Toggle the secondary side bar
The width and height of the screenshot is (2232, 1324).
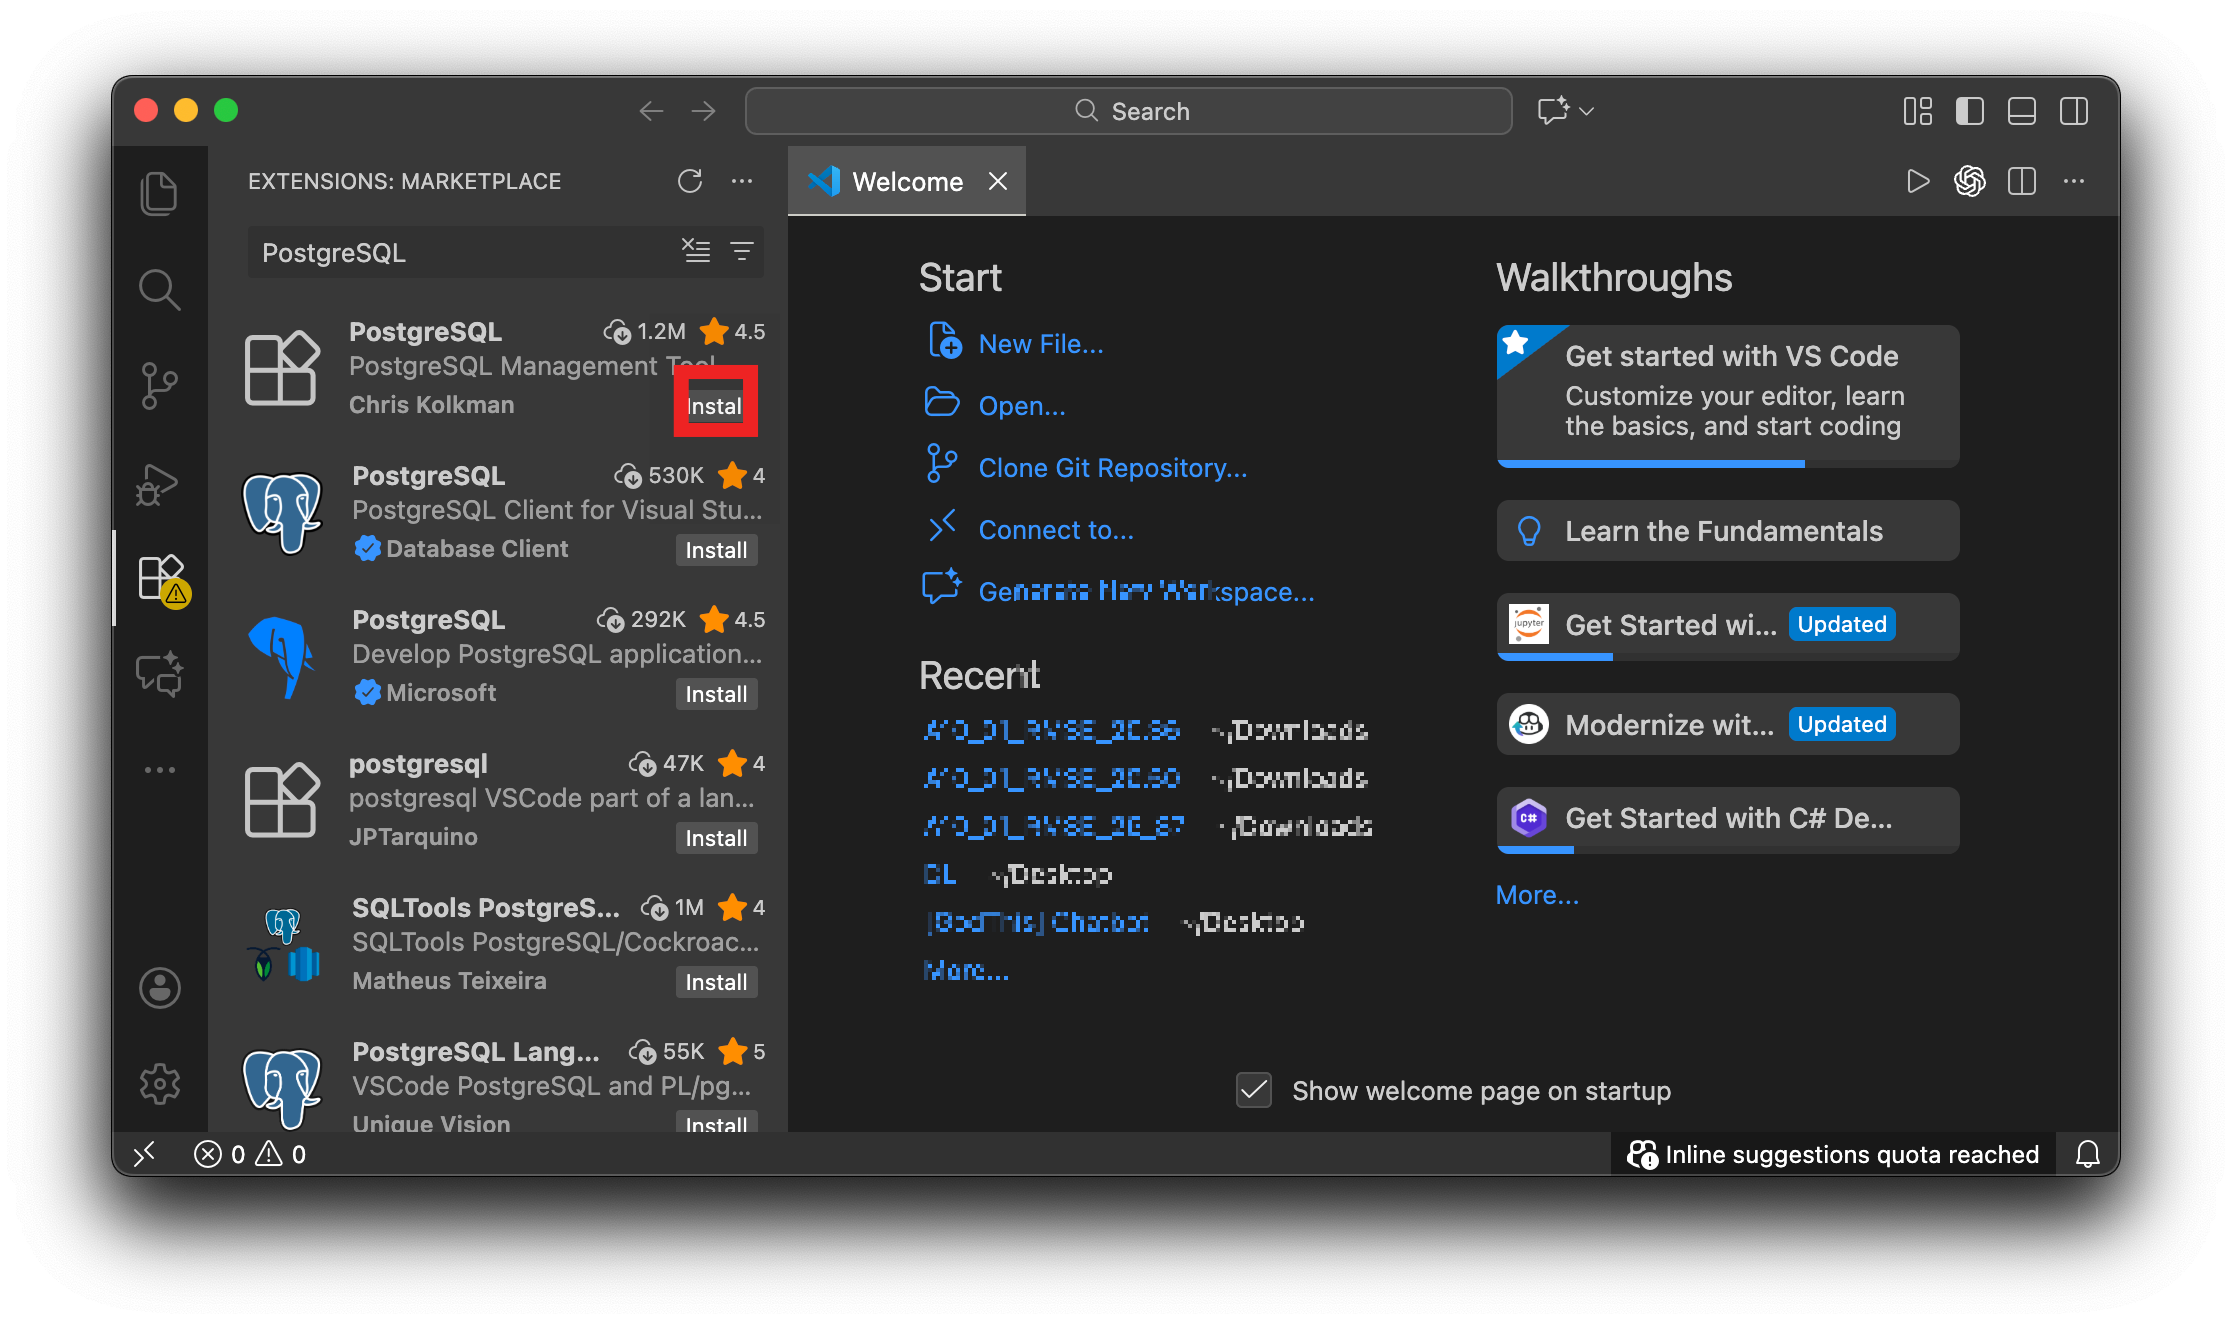[2073, 111]
